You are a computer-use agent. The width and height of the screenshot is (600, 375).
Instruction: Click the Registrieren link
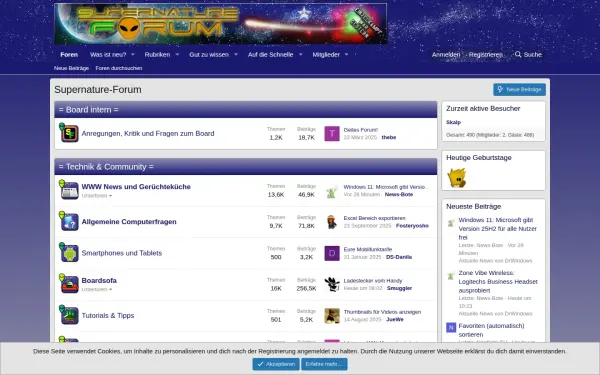(486, 55)
